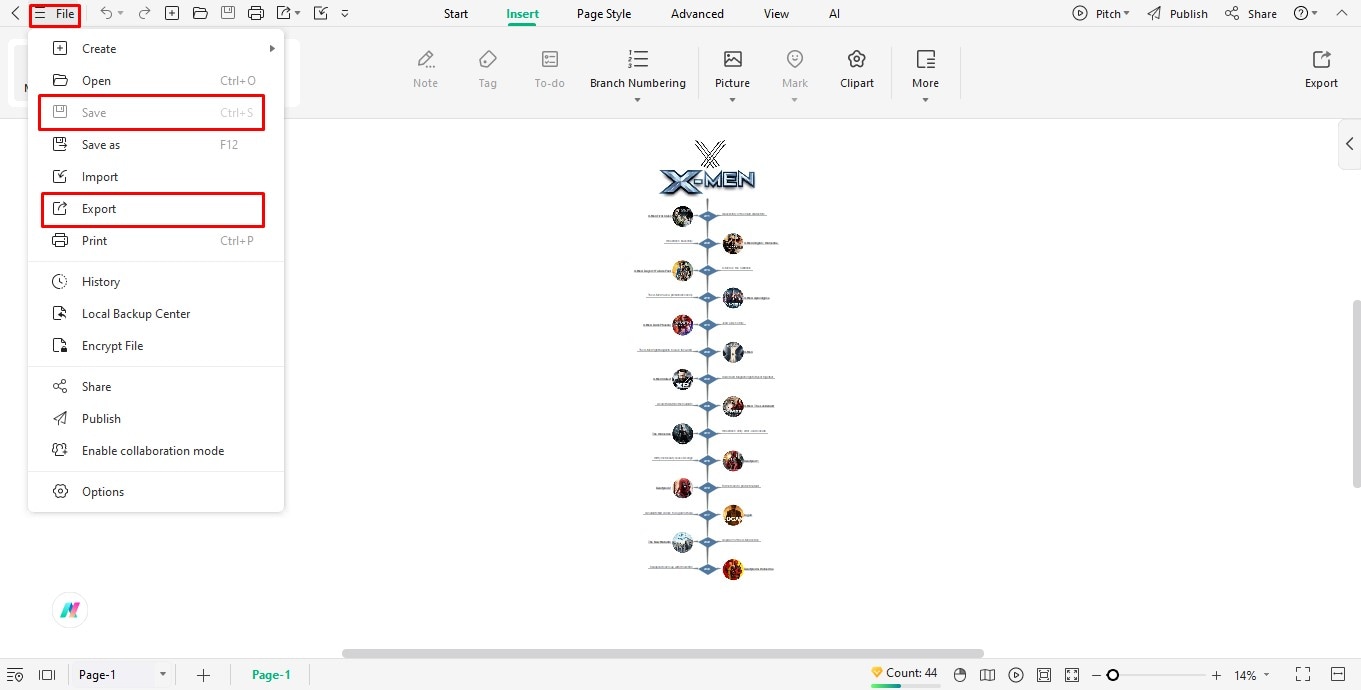The image size is (1361, 690).
Task: Expand the right side panel arrow
Action: pos(1349,144)
